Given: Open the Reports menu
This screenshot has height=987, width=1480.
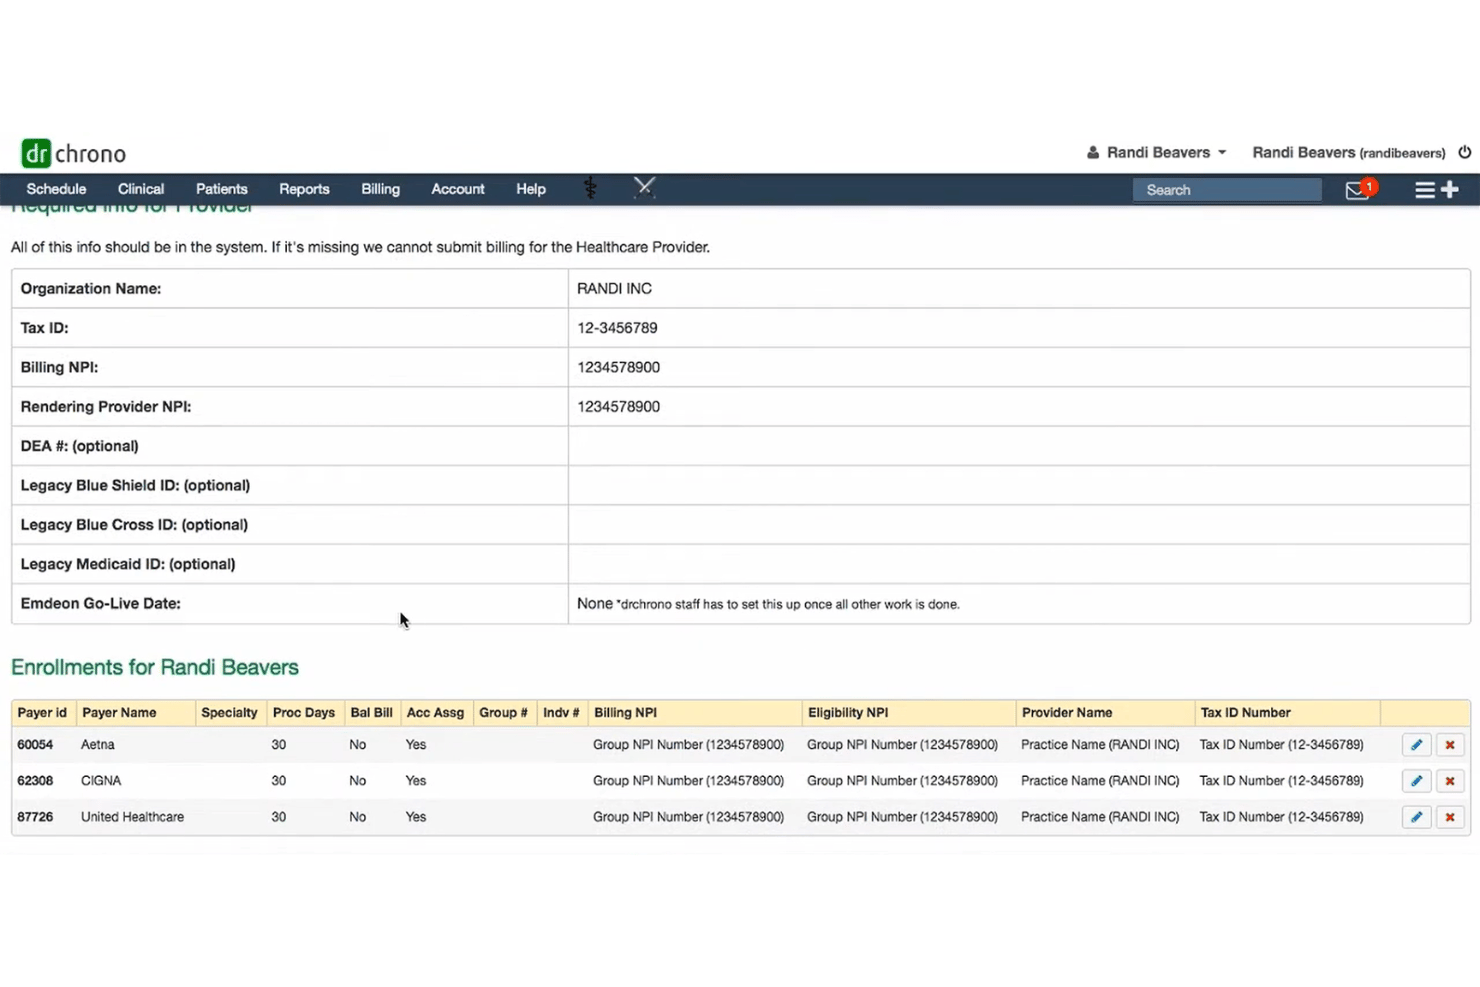Looking at the screenshot, I should [x=304, y=189].
